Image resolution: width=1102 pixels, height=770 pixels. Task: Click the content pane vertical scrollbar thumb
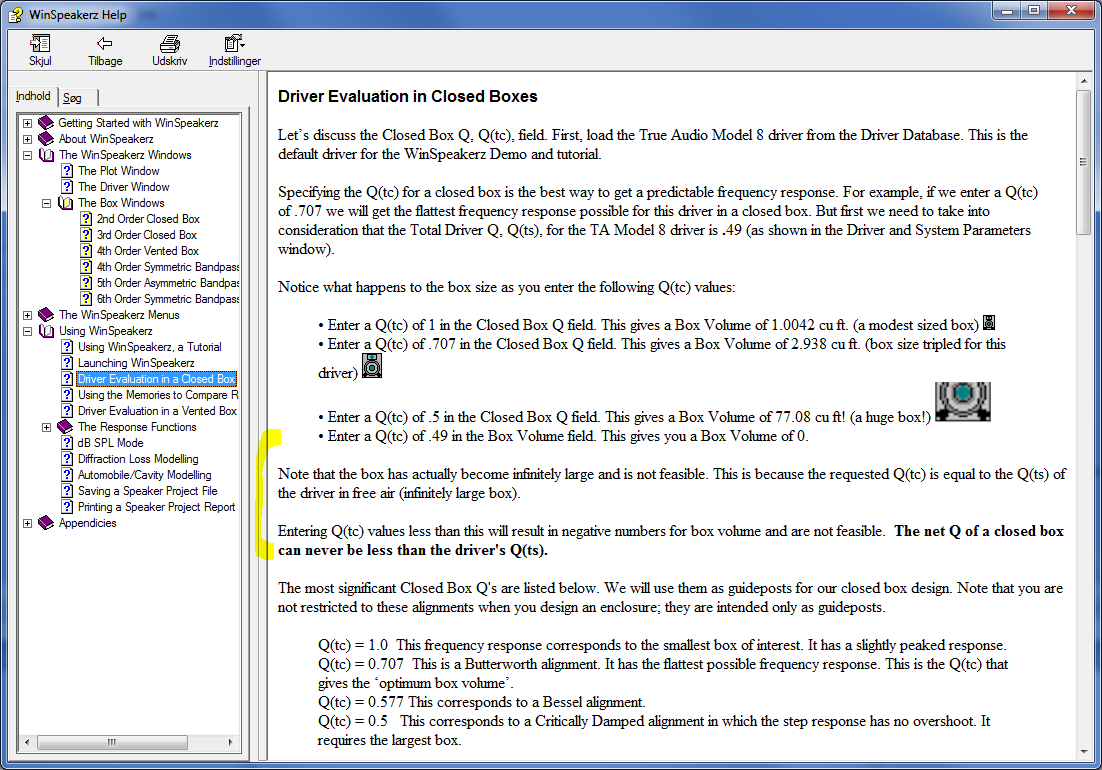pos(1083,162)
